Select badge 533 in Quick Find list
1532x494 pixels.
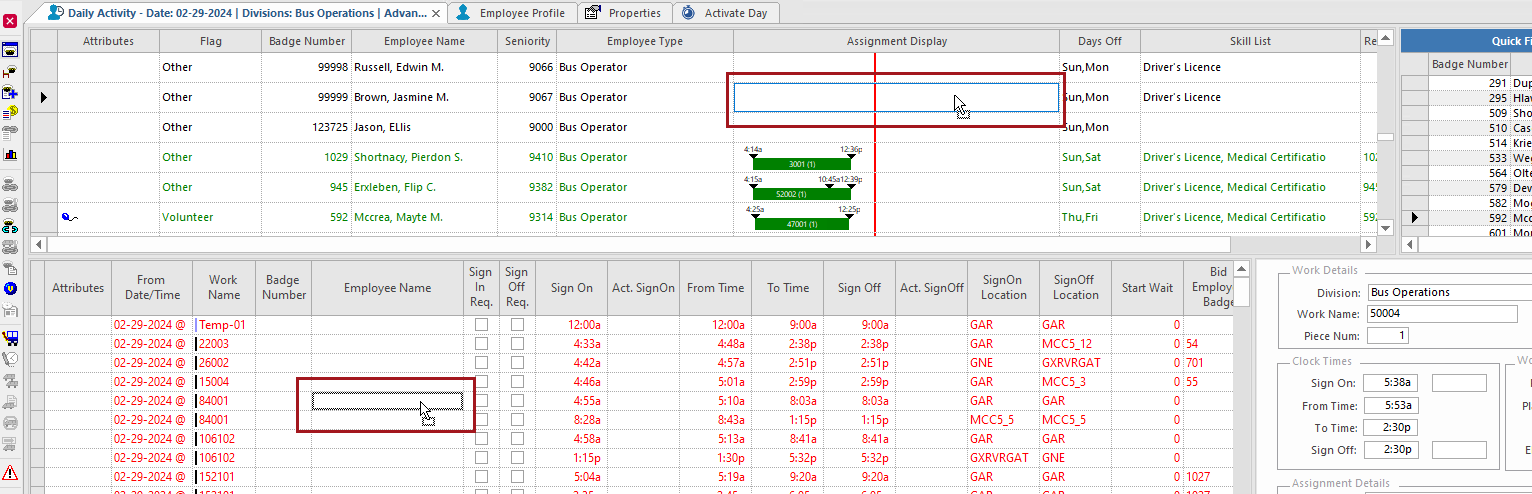[x=1467, y=158]
